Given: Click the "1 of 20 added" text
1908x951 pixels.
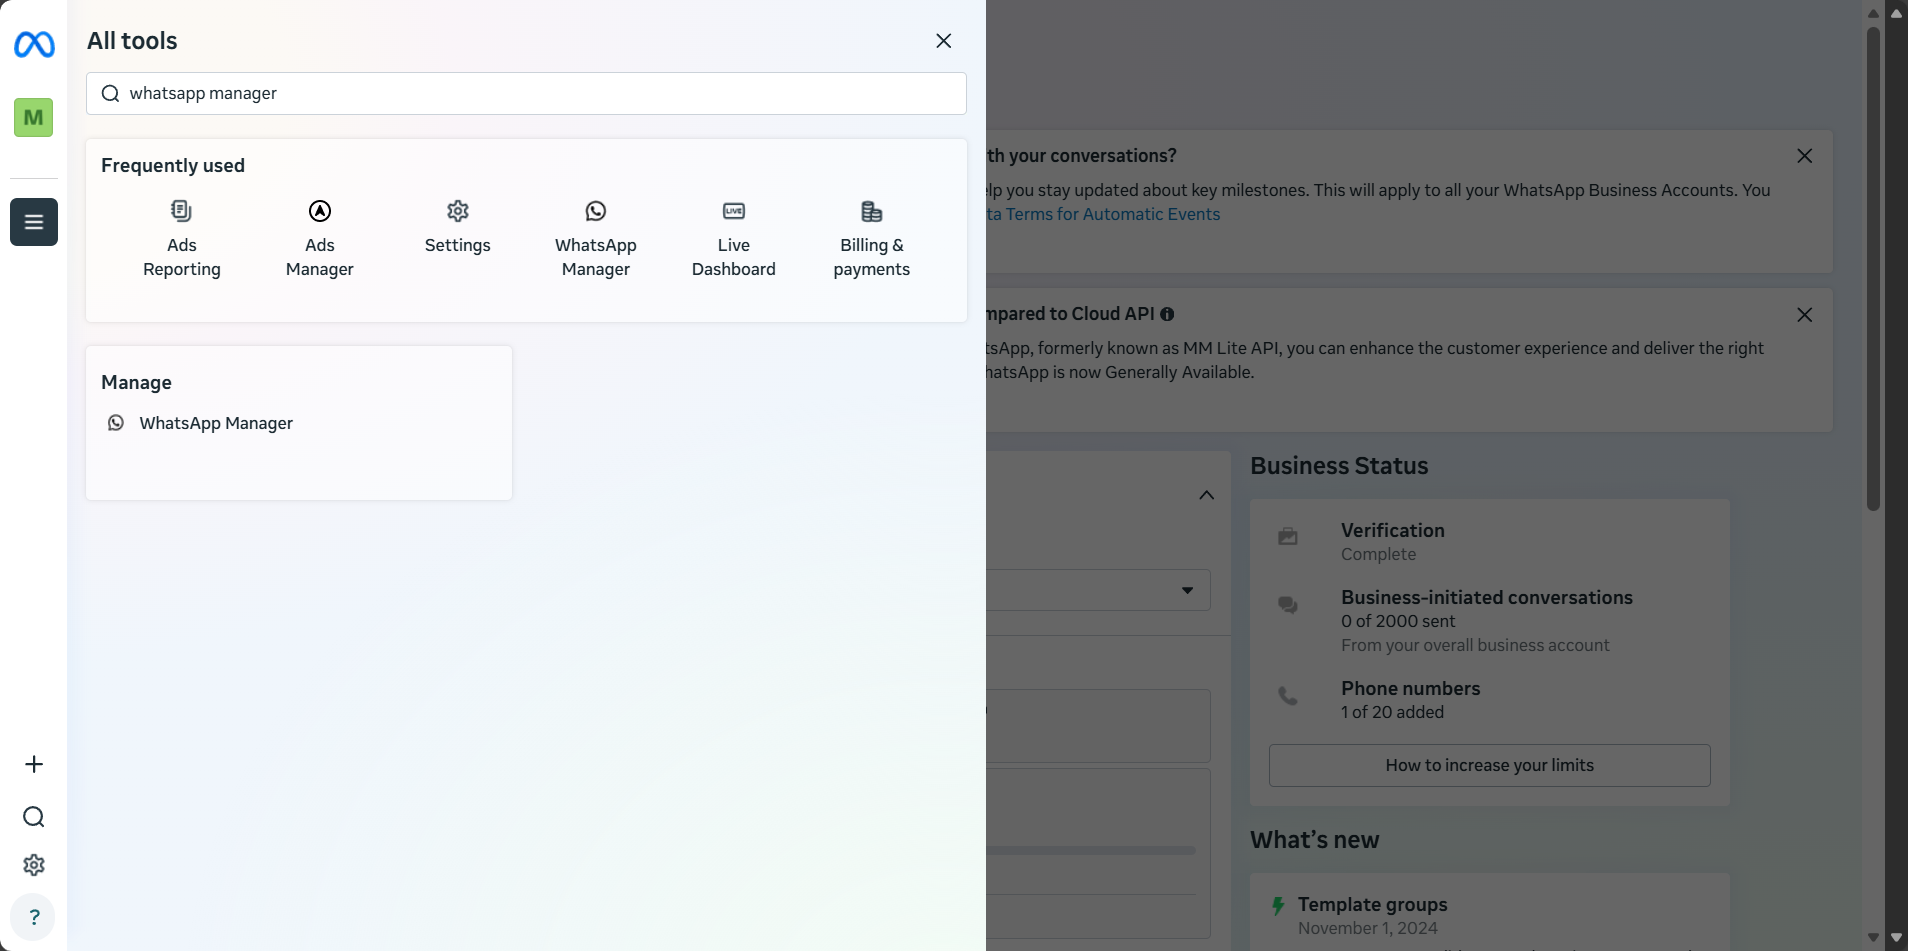Looking at the screenshot, I should coord(1393,713).
